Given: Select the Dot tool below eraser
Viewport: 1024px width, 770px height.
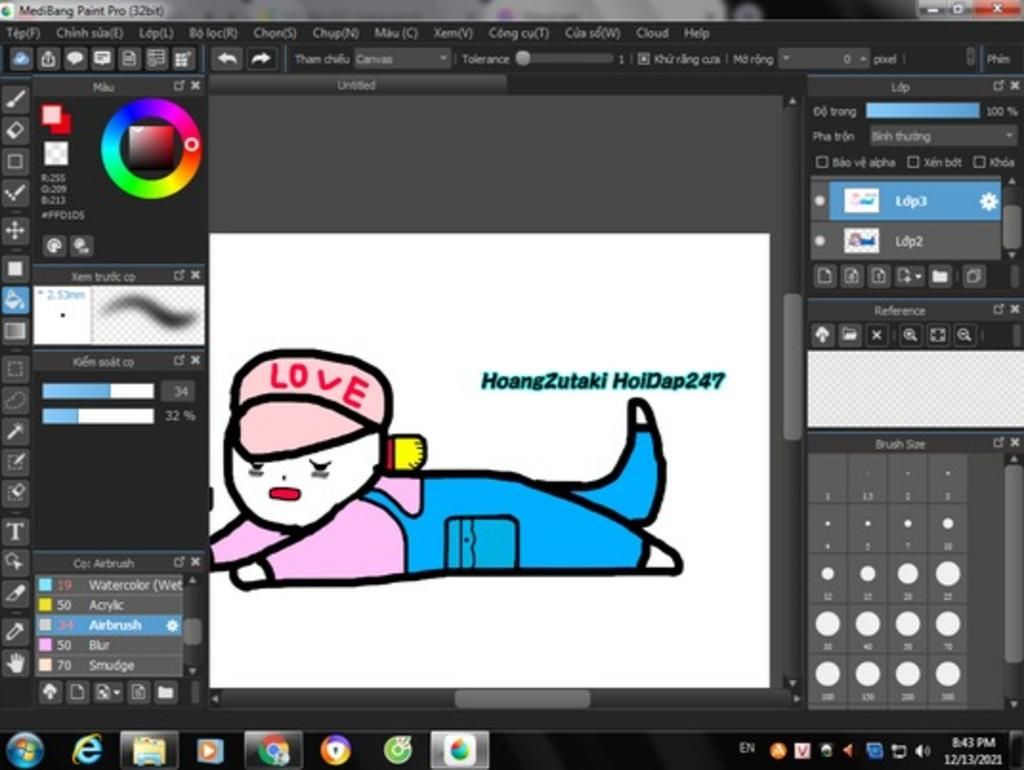Looking at the screenshot, I should [16, 161].
